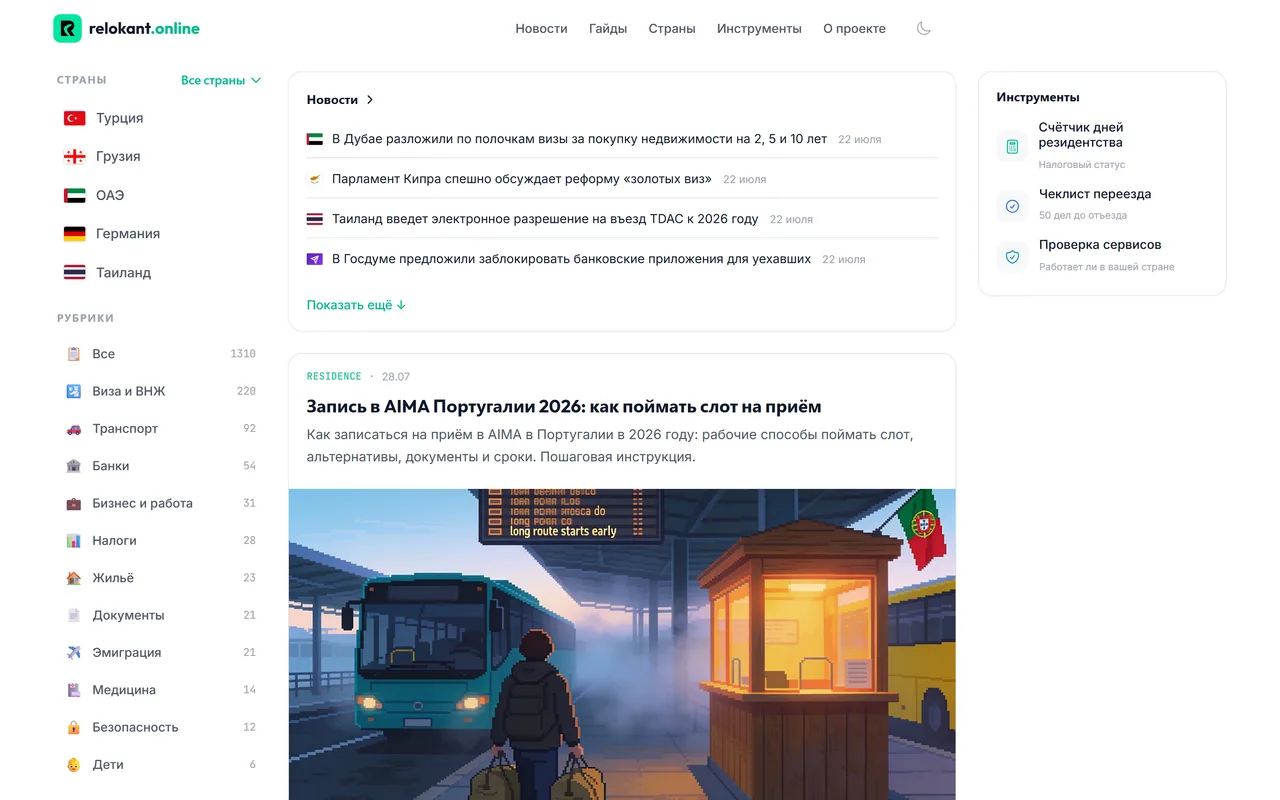Click the Жильё house icon

pos(74,578)
